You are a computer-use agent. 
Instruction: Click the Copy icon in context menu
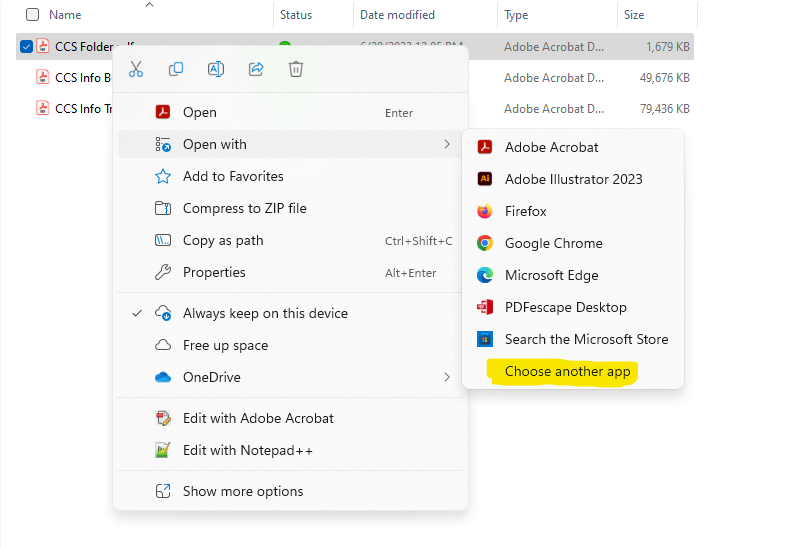pyautogui.click(x=176, y=69)
